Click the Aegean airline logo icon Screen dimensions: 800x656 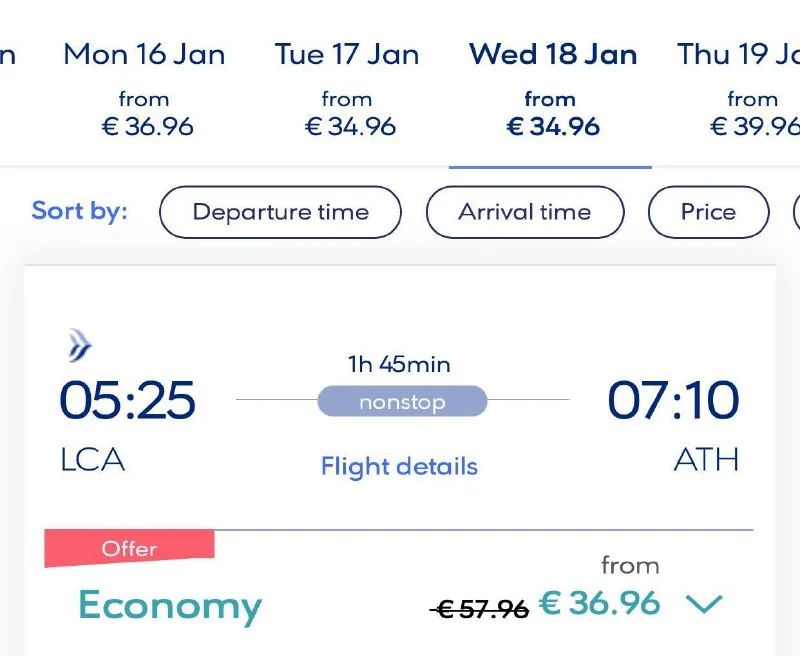tap(79, 346)
